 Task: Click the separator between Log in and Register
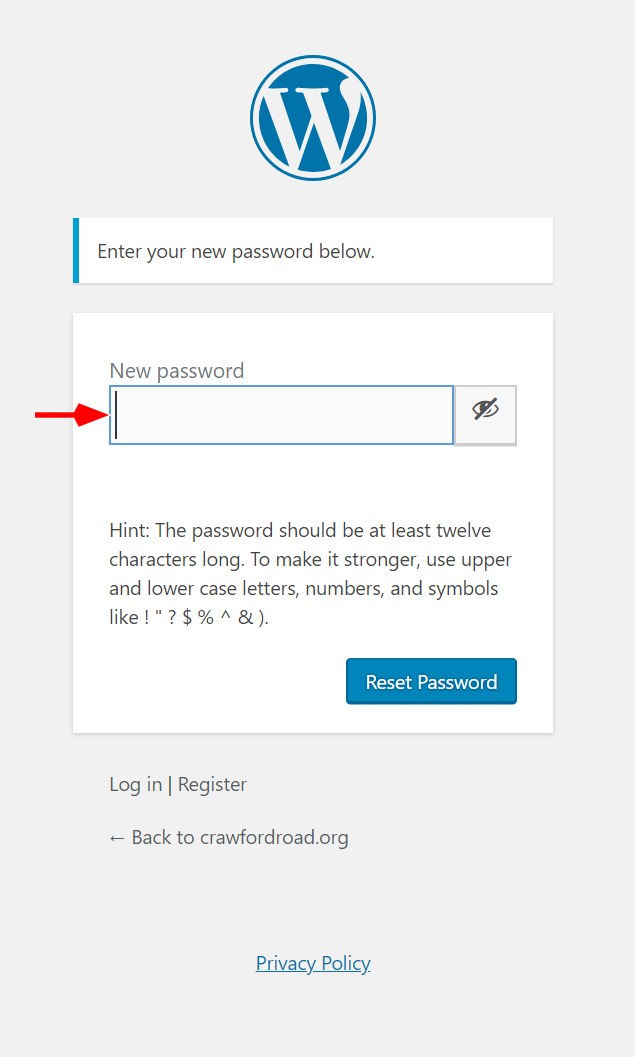click(x=170, y=784)
